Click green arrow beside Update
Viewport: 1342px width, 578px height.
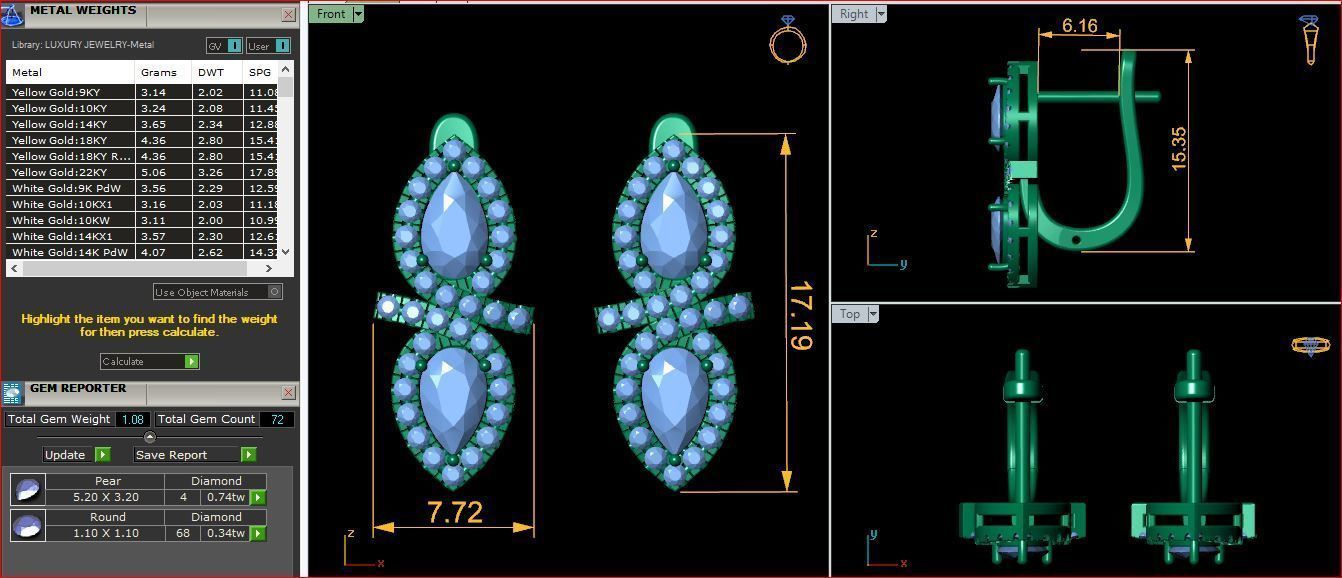click(102, 454)
